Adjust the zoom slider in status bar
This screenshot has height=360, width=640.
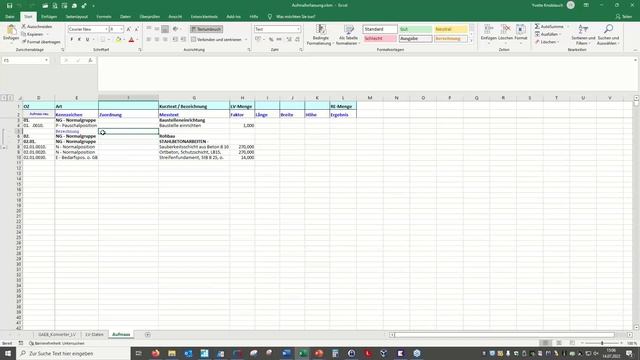(x=602, y=343)
